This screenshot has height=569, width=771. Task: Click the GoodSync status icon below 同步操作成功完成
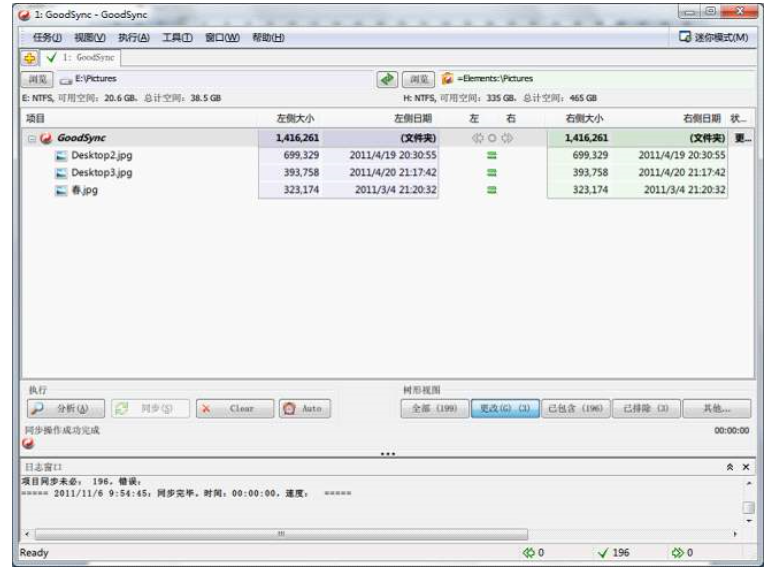click(29, 444)
